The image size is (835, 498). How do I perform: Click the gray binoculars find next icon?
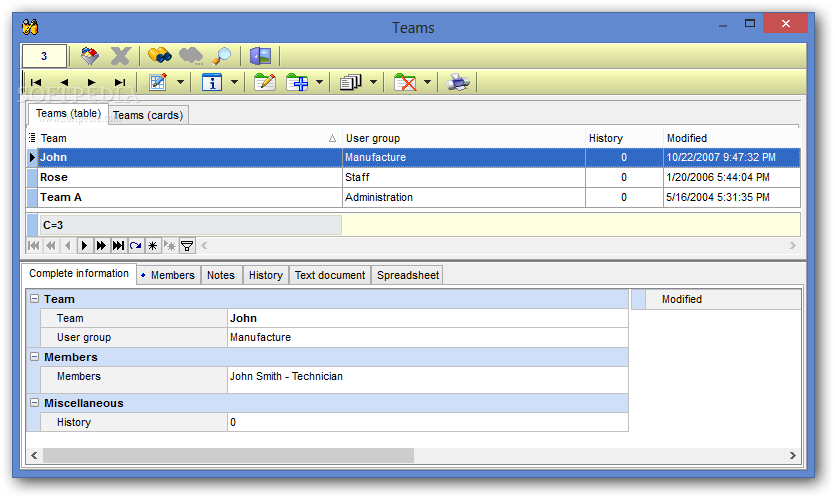191,55
